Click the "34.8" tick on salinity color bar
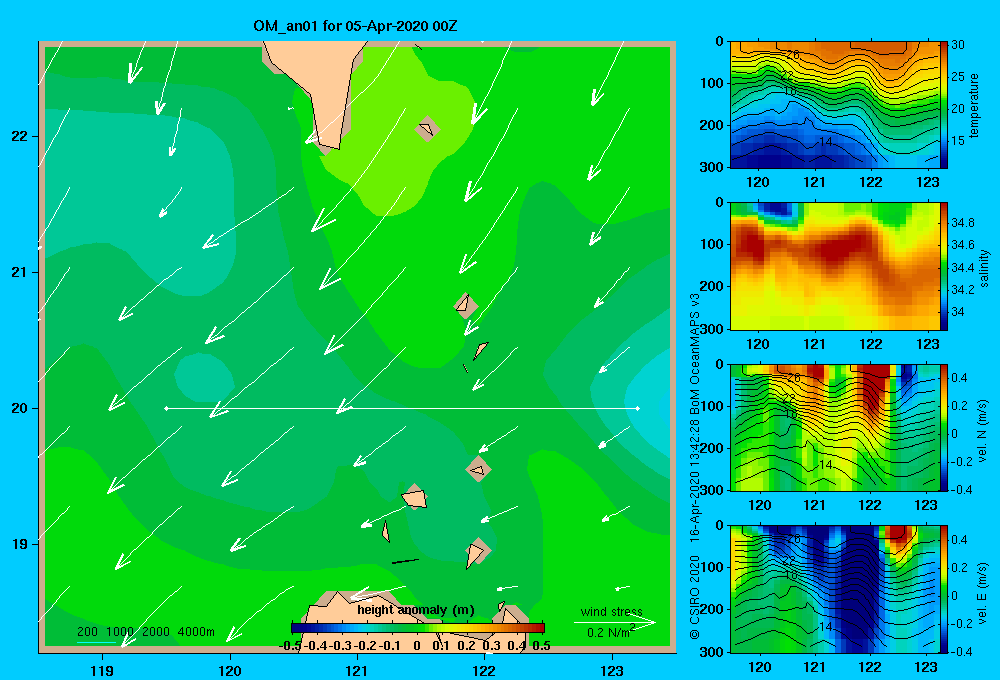Image resolution: width=1000 pixels, height=680 pixels. (x=962, y=223)
